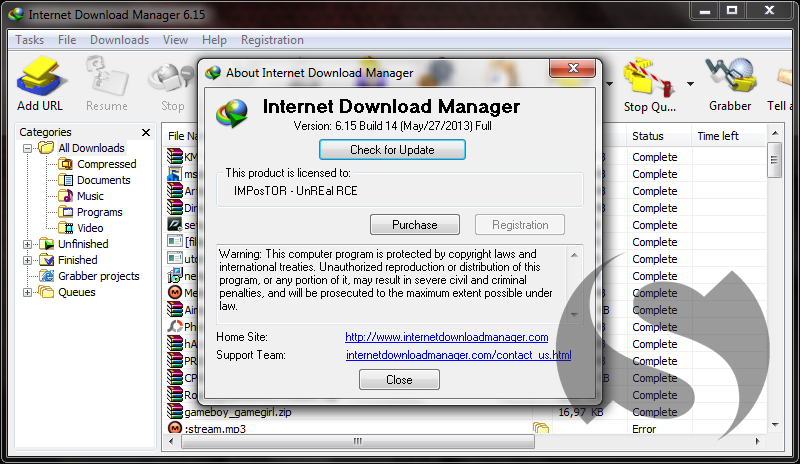Click the All Downloads folder icon
Screen dimensions: 800x464
[x=46, y=148]
